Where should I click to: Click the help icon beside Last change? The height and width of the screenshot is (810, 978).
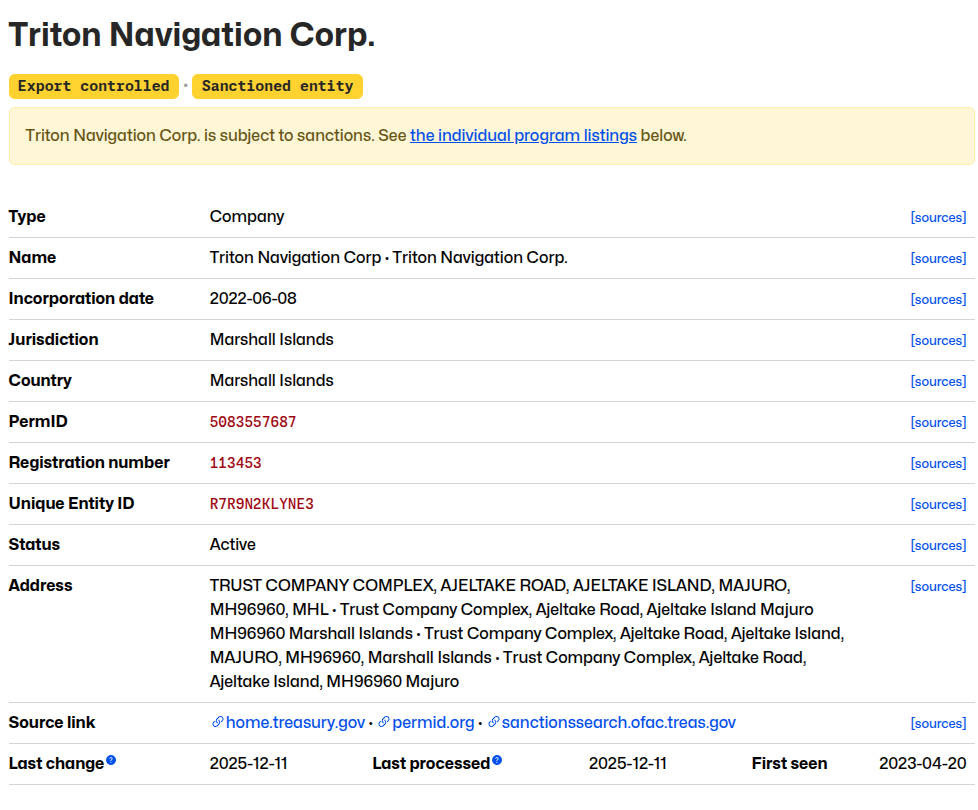(111, 761)
